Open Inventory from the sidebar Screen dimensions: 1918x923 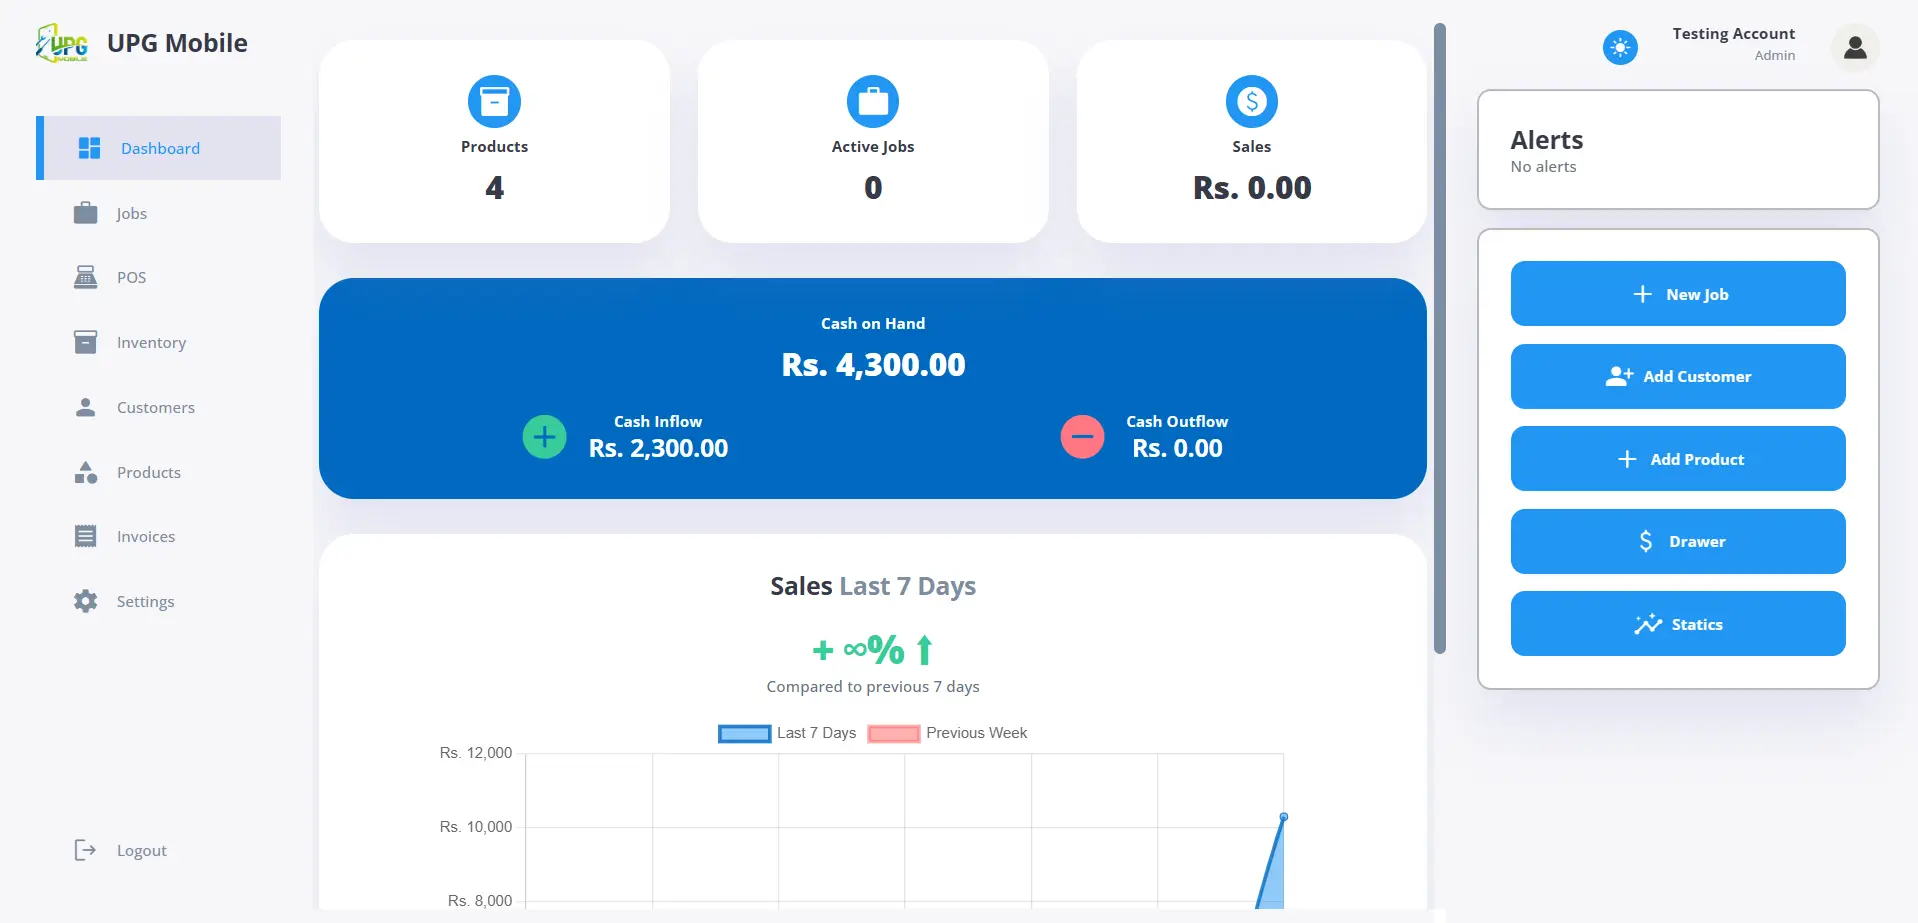[x=151, y=342]
